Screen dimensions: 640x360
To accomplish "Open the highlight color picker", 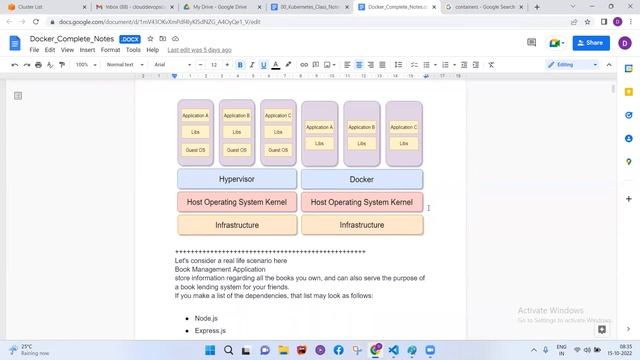I will pos(288,65).
